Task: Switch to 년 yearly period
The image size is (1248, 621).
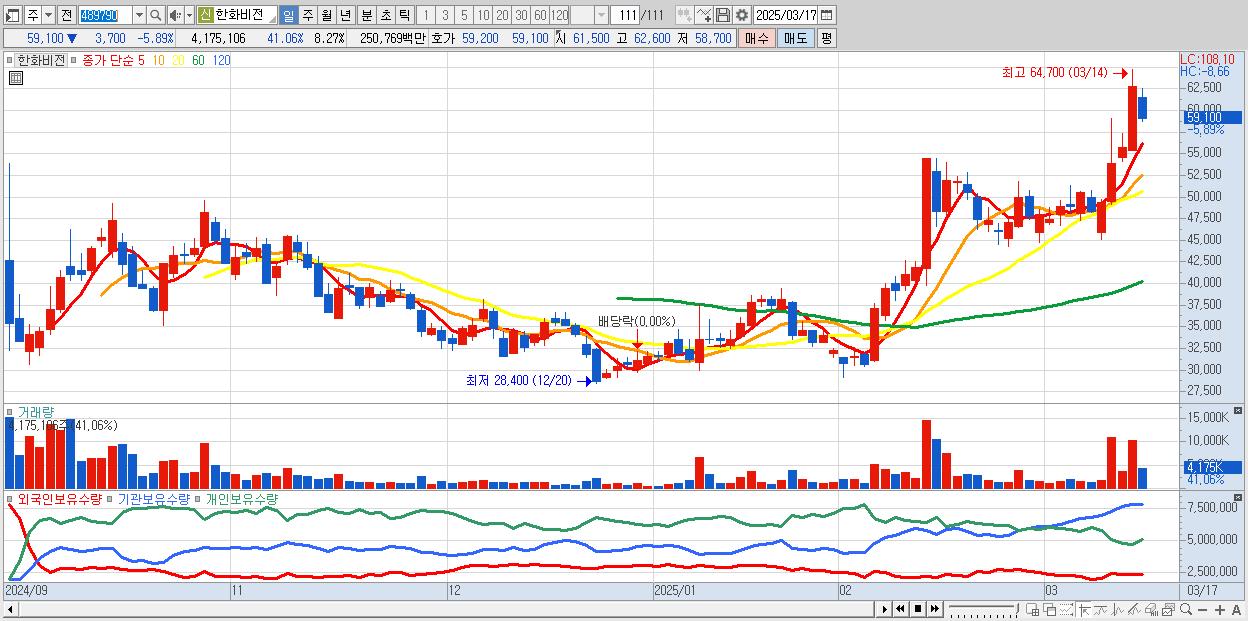Action: click(345, 15)
